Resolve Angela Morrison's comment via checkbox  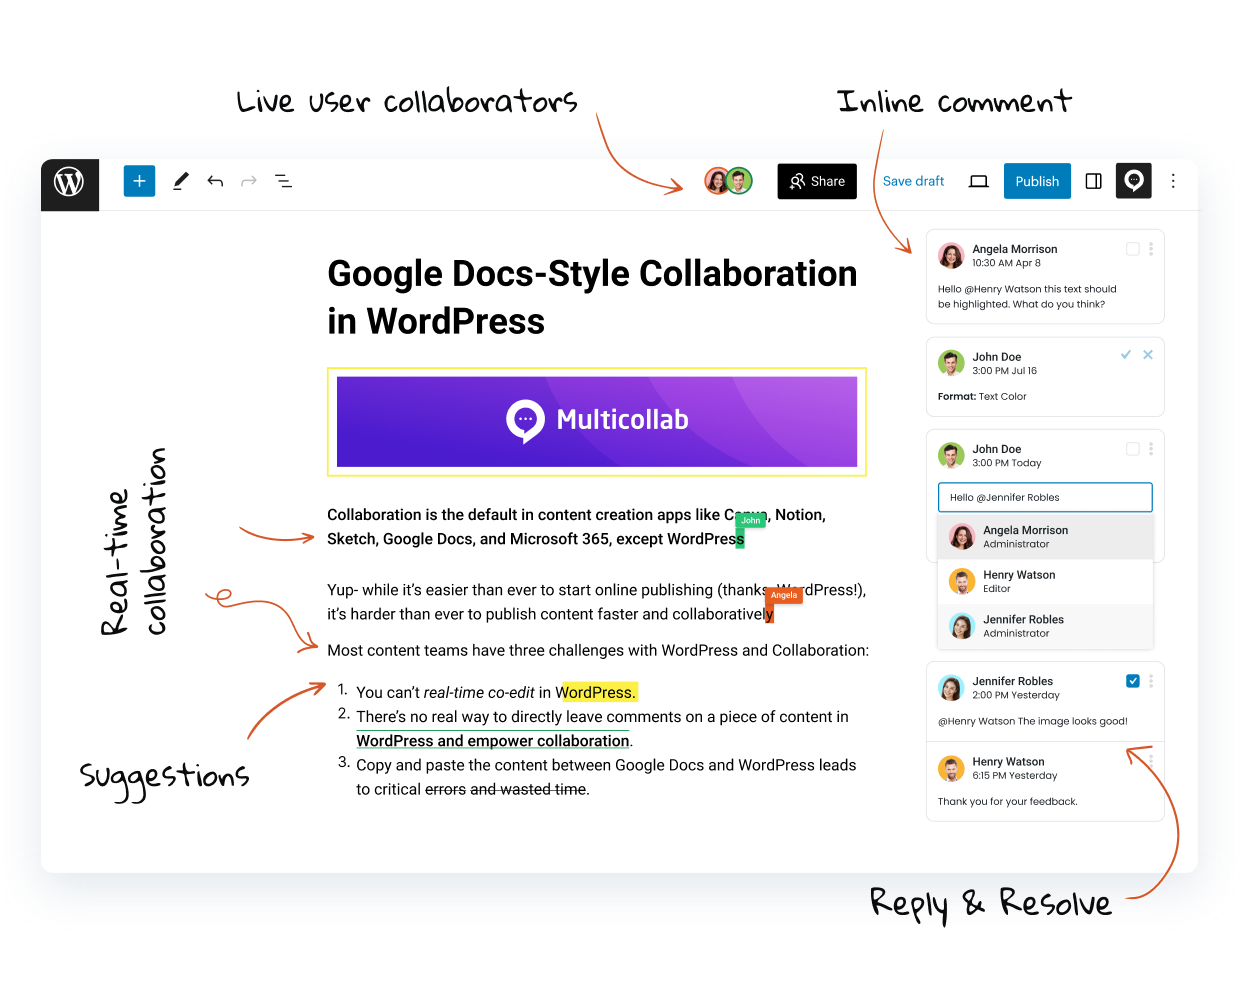(1132, 249)
